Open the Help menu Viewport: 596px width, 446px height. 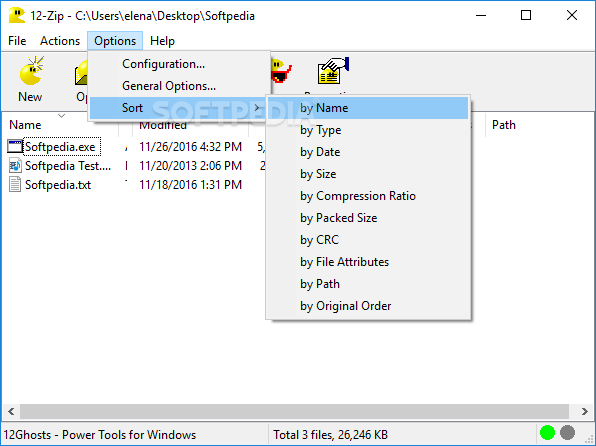[162, 41]
